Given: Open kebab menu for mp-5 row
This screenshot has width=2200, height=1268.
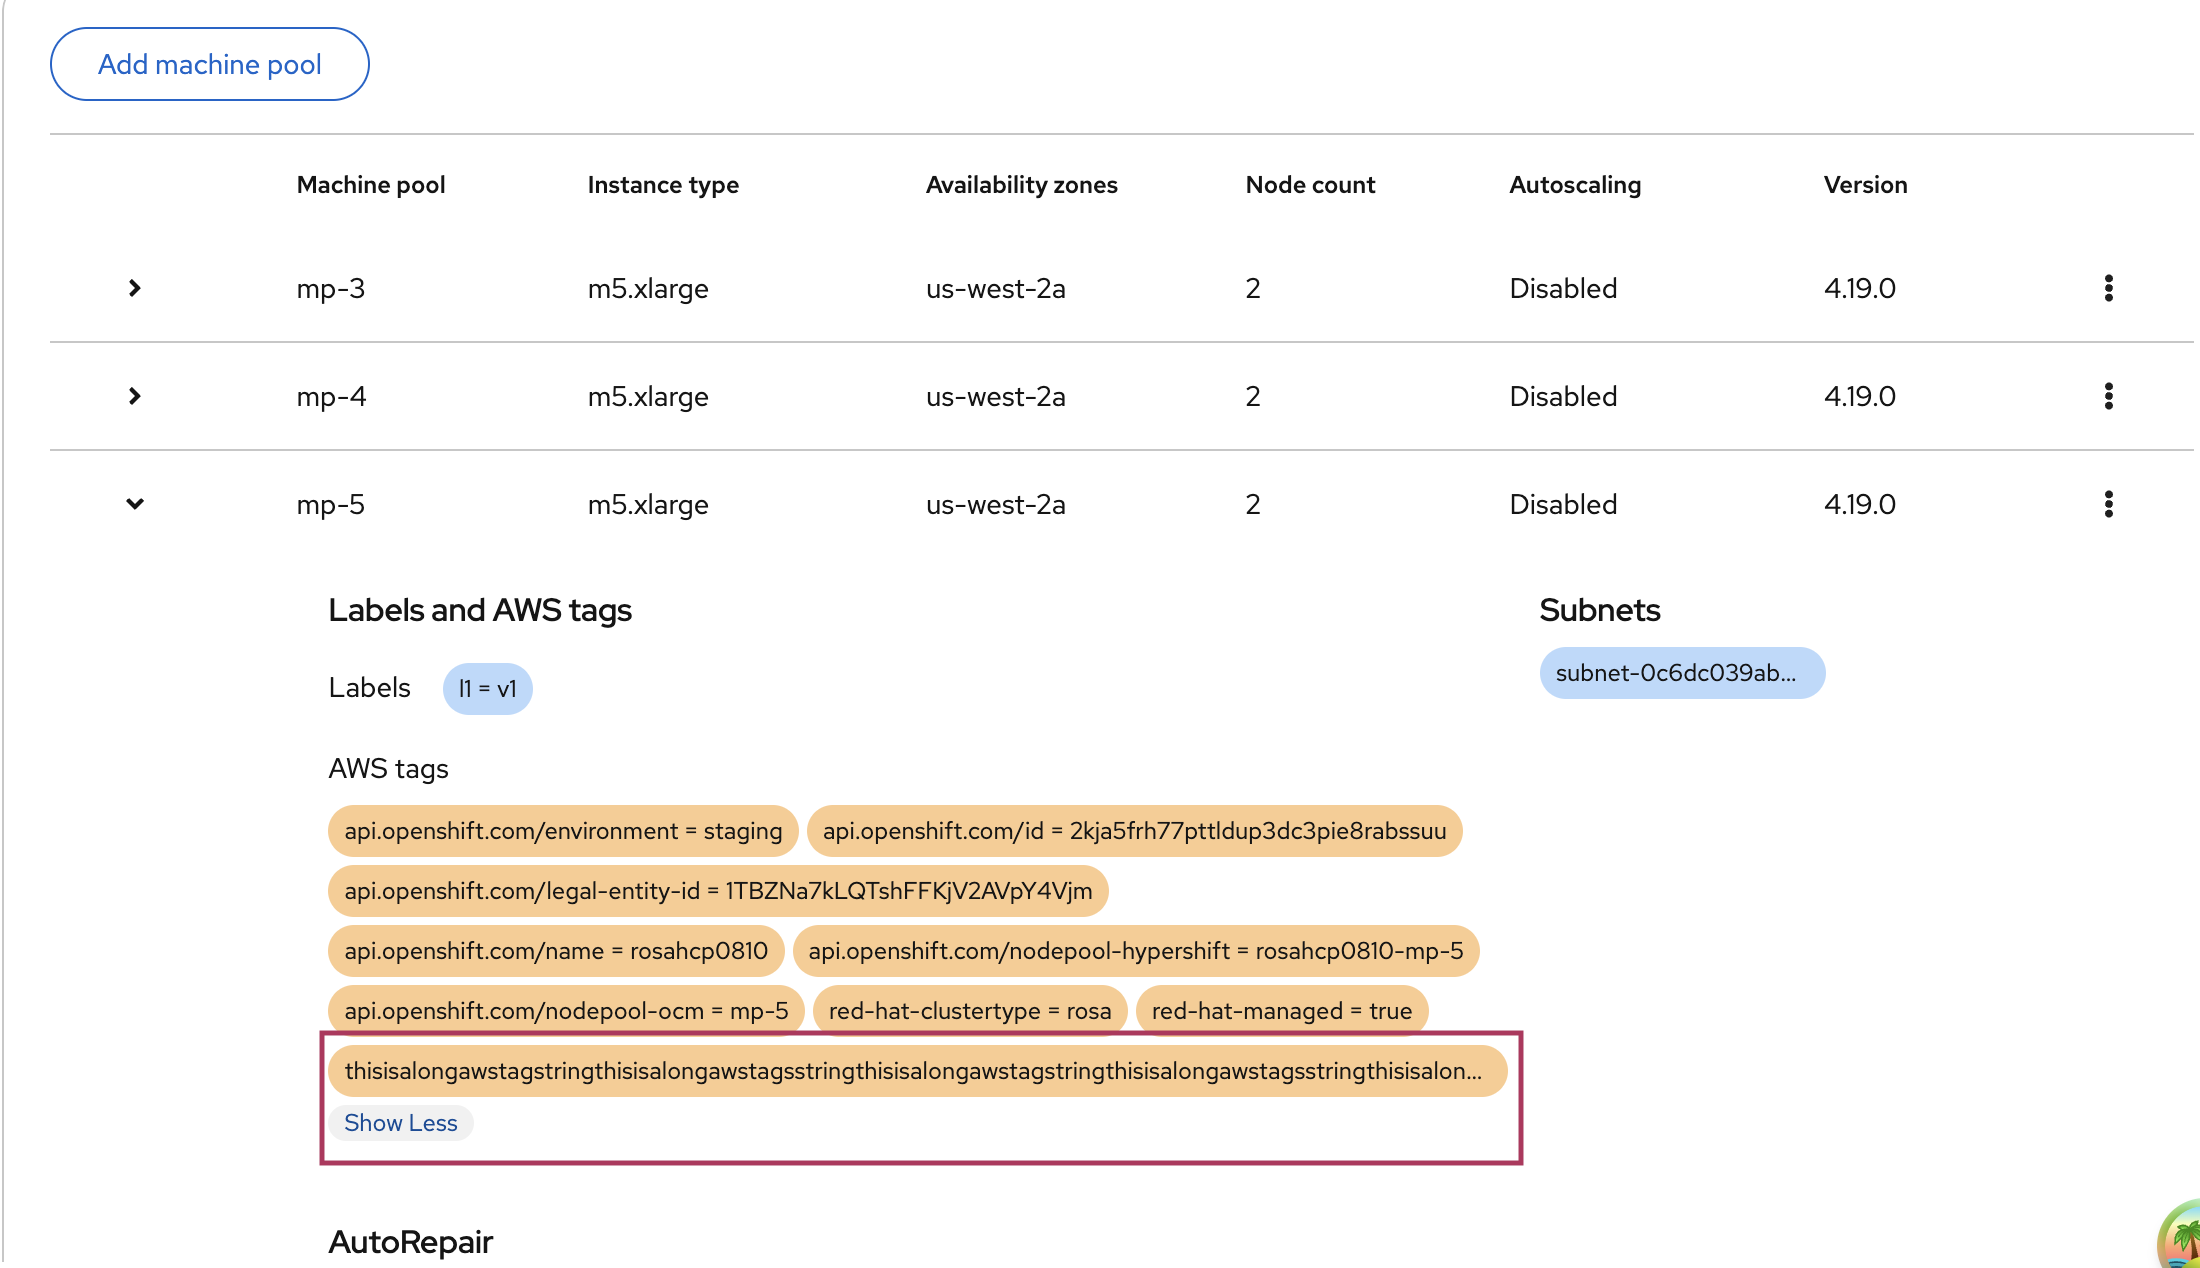Looking at the screenshot, I should click(2108, 504).
